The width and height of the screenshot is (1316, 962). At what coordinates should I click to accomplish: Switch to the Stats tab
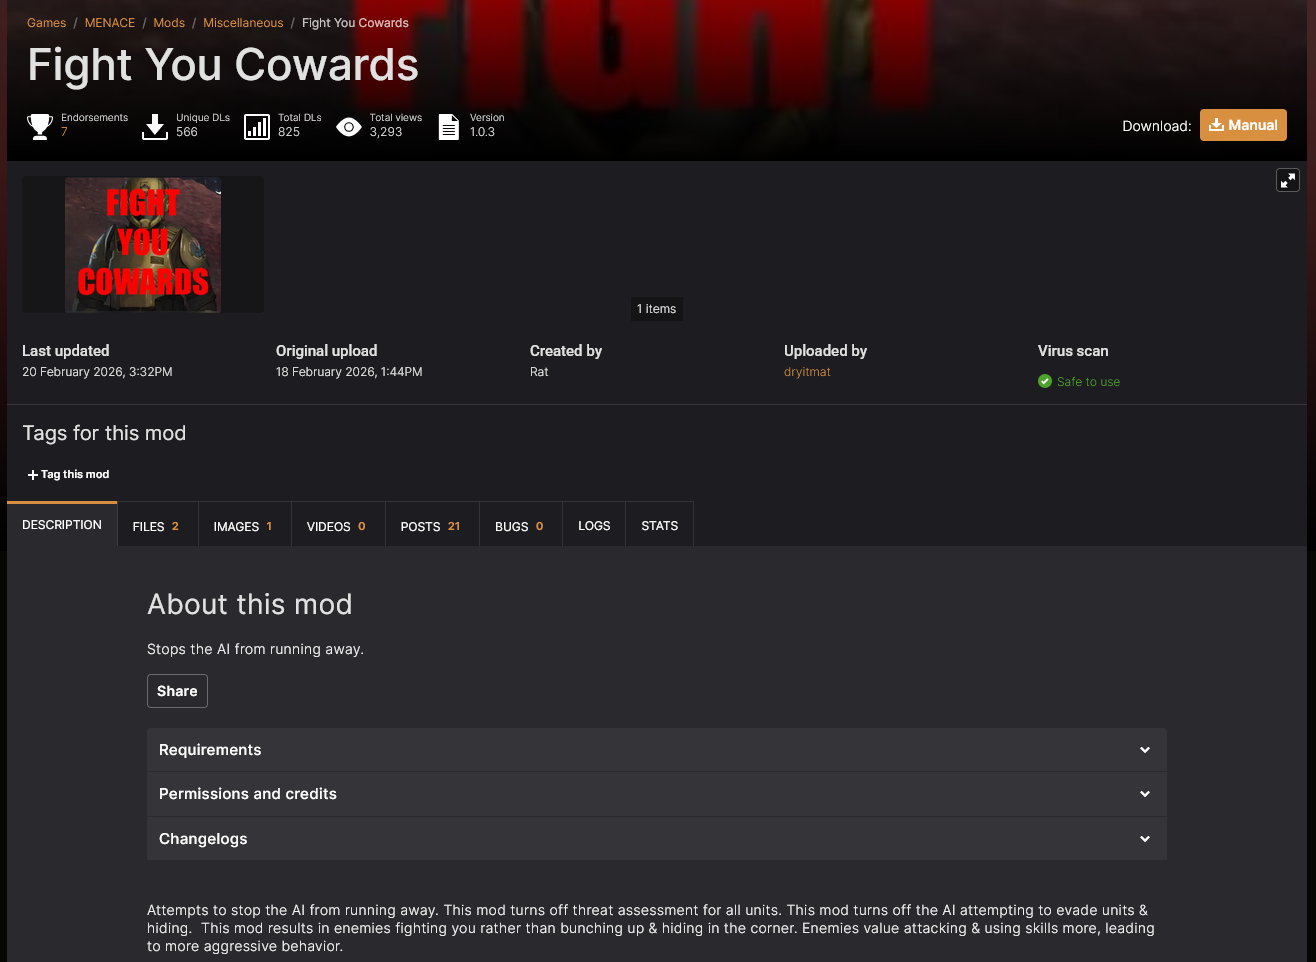(x=660, y=526)
